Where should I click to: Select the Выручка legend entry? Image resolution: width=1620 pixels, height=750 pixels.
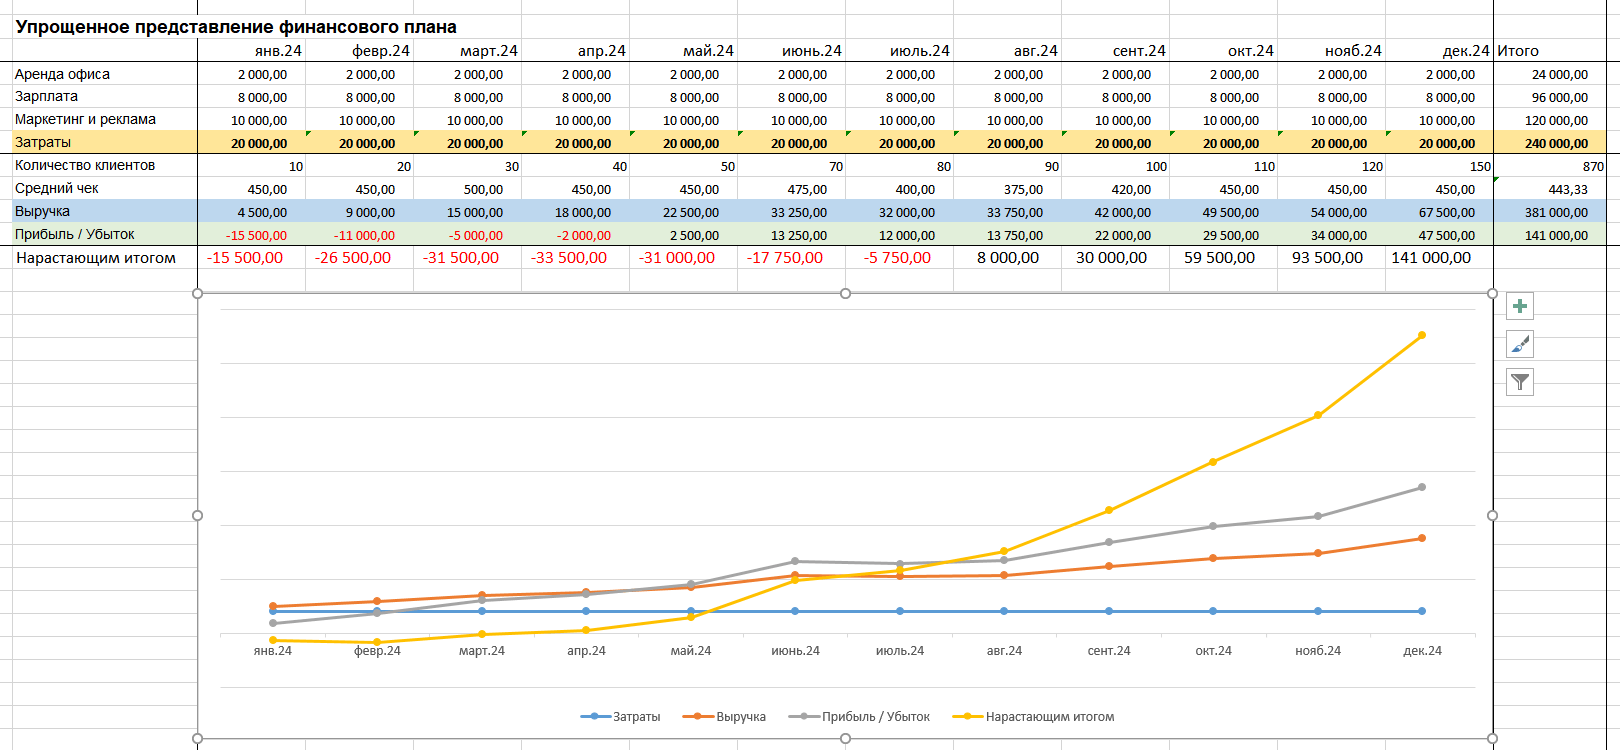pyautogui.click(x=724, y=717)
